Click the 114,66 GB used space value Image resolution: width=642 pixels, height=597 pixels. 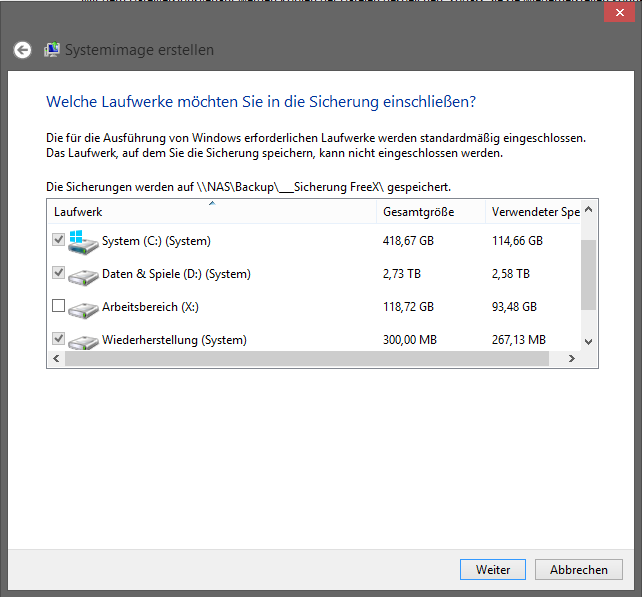[x=517, y=241]
